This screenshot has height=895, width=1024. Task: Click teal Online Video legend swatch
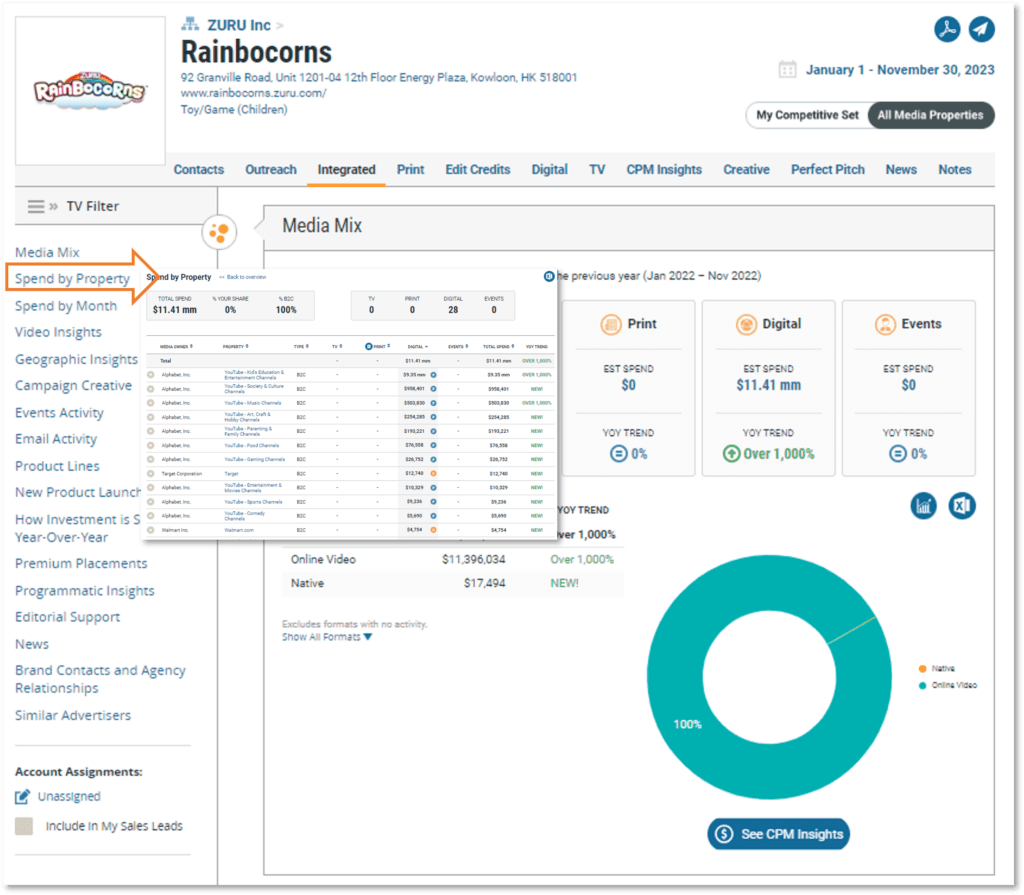922,685
